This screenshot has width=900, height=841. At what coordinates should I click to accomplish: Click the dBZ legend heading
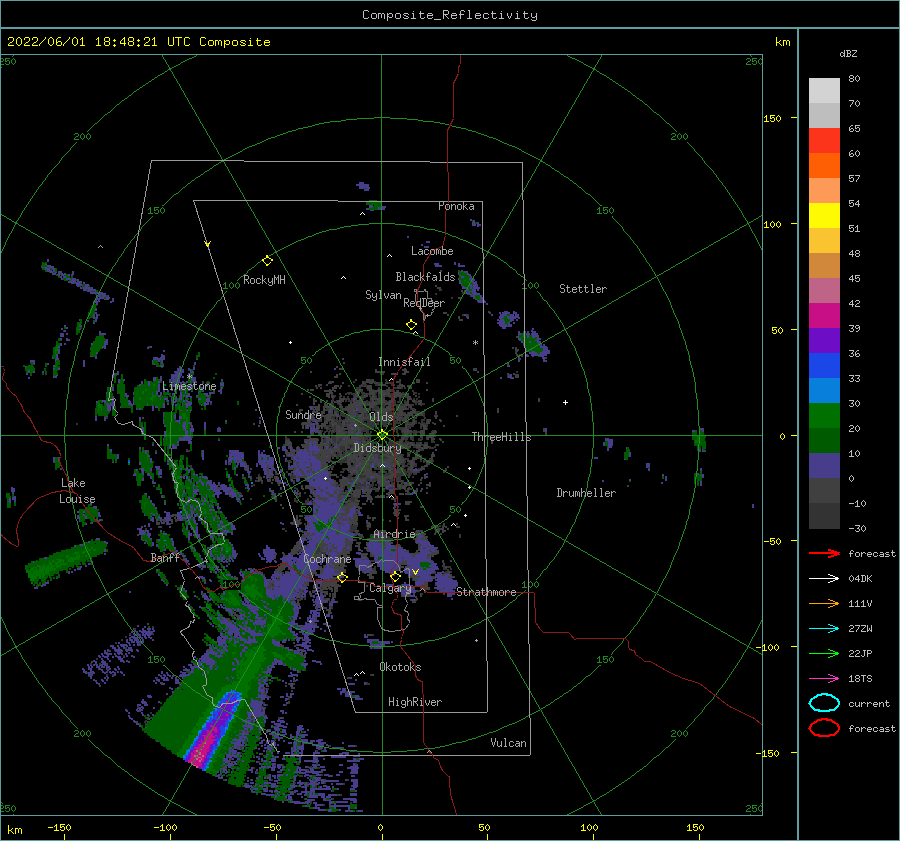848,54
